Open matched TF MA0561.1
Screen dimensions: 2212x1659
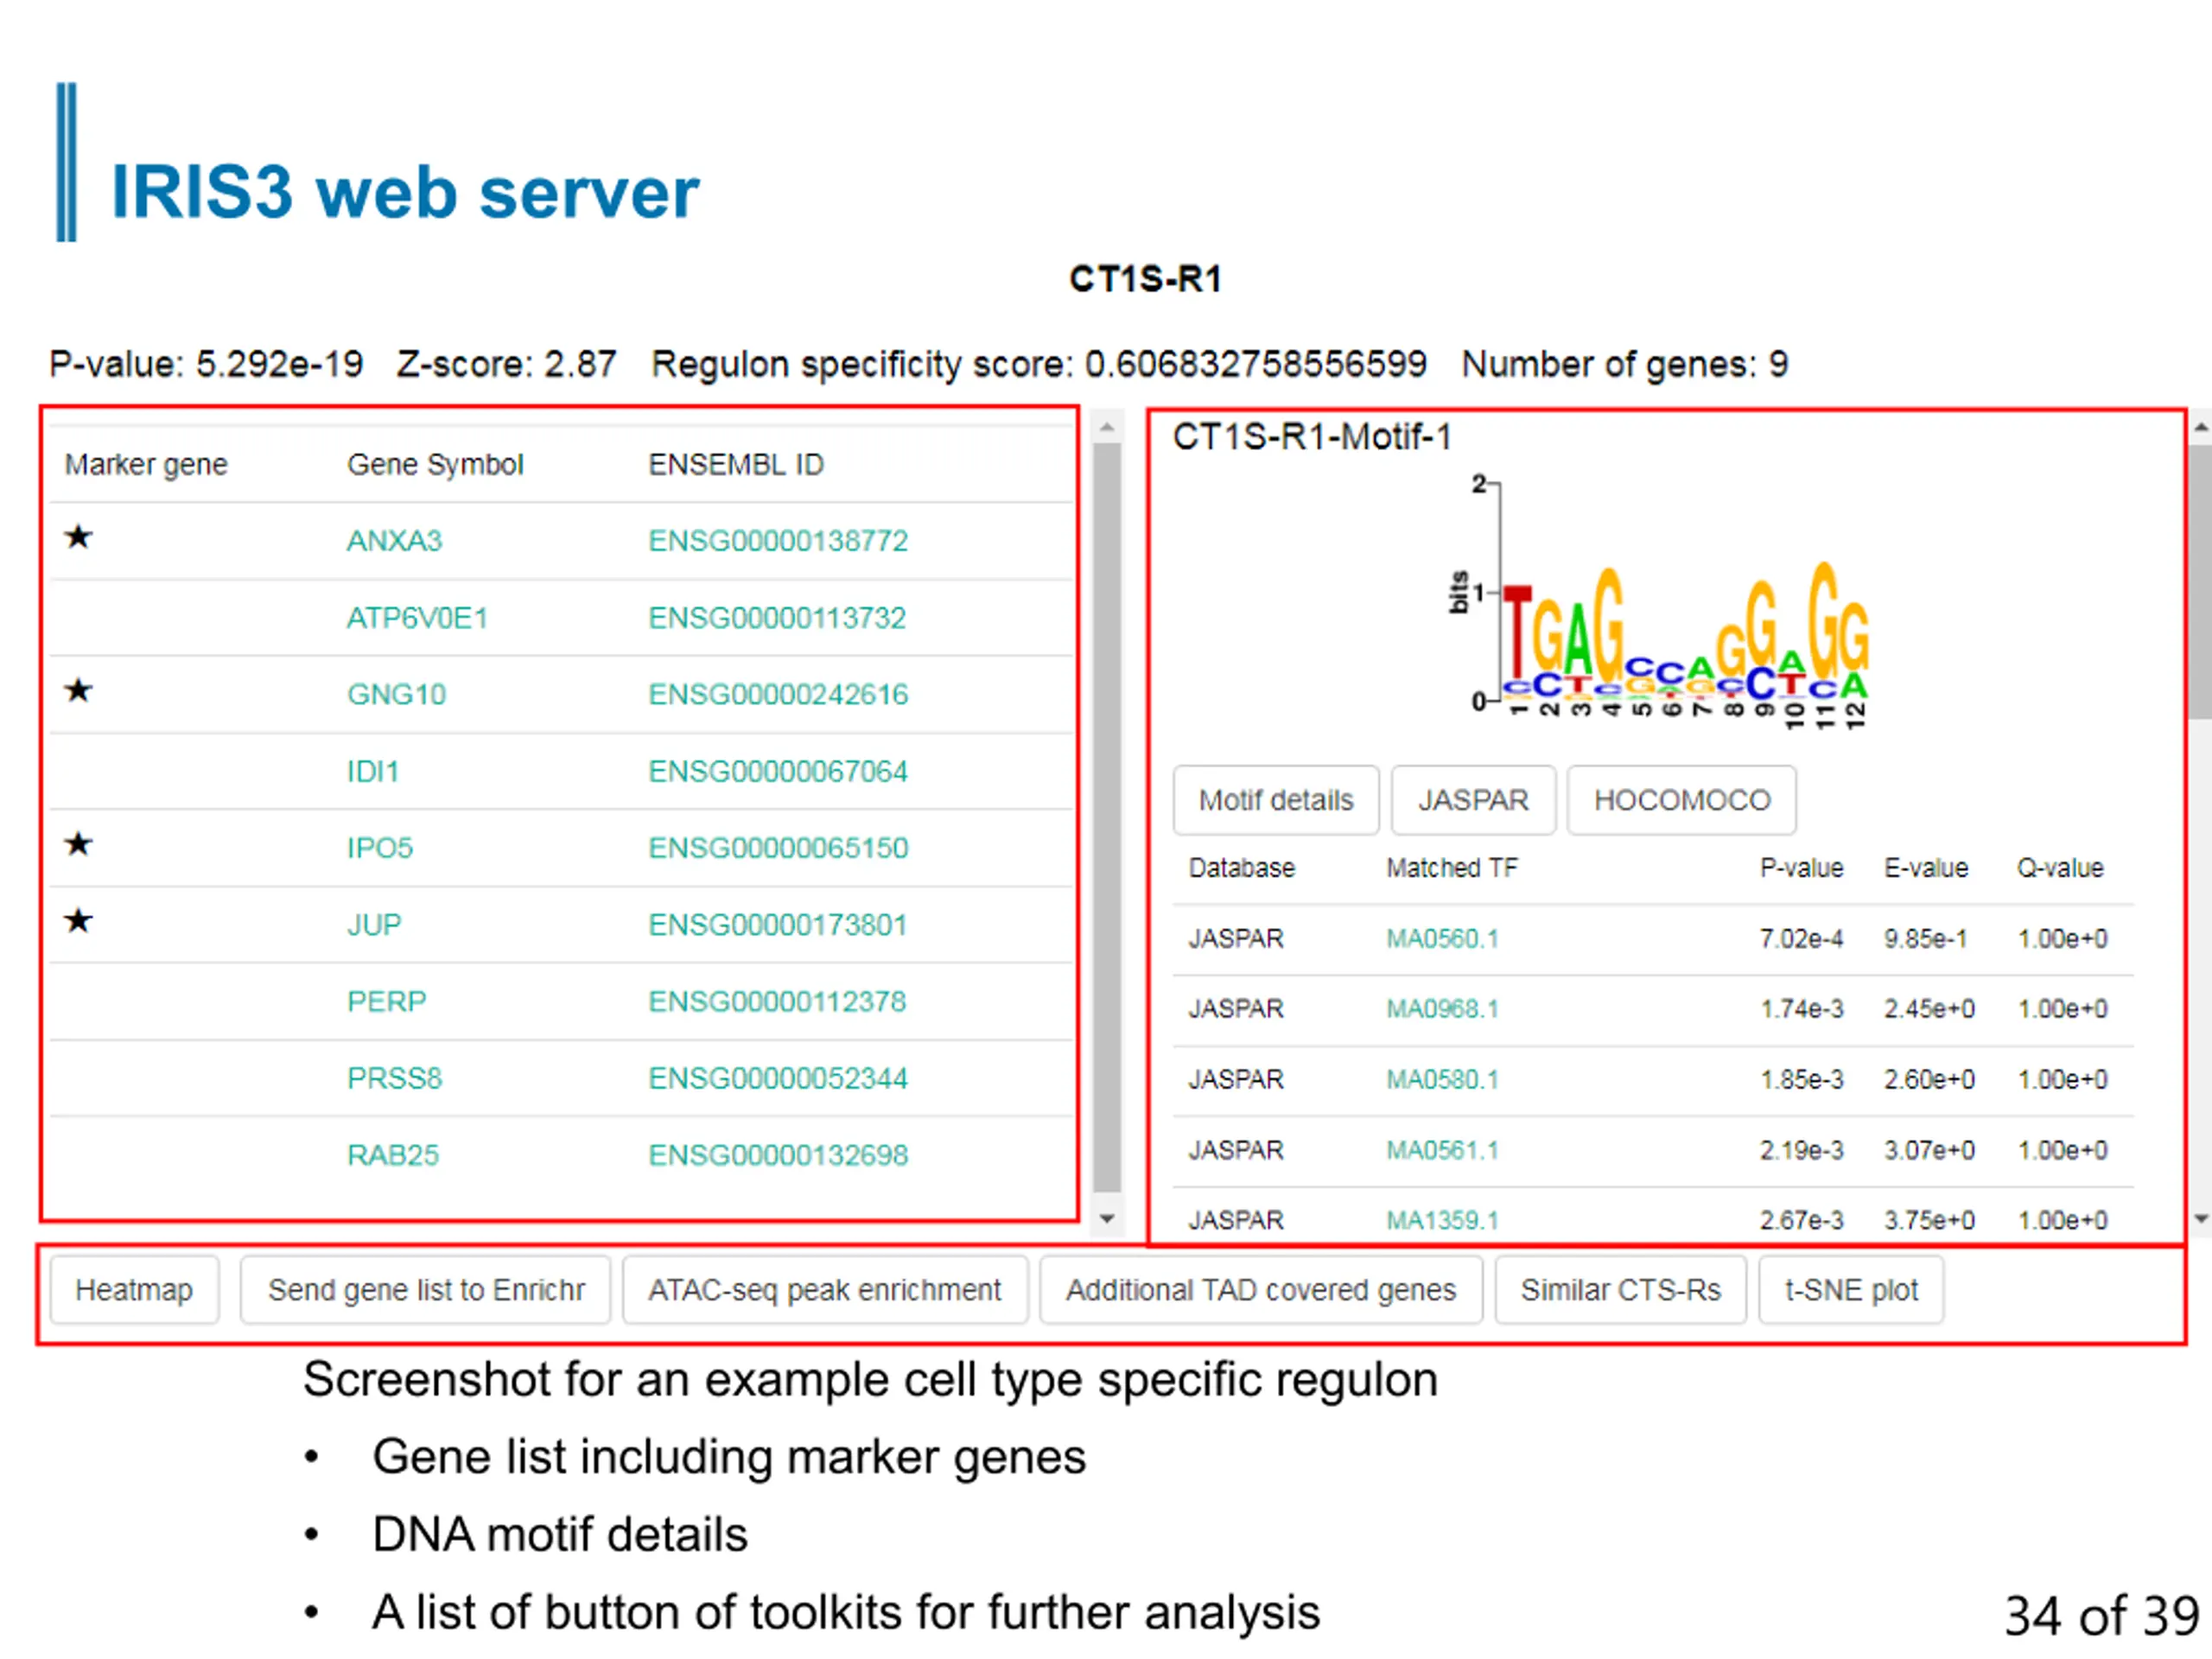[x=1442, y=1150]
